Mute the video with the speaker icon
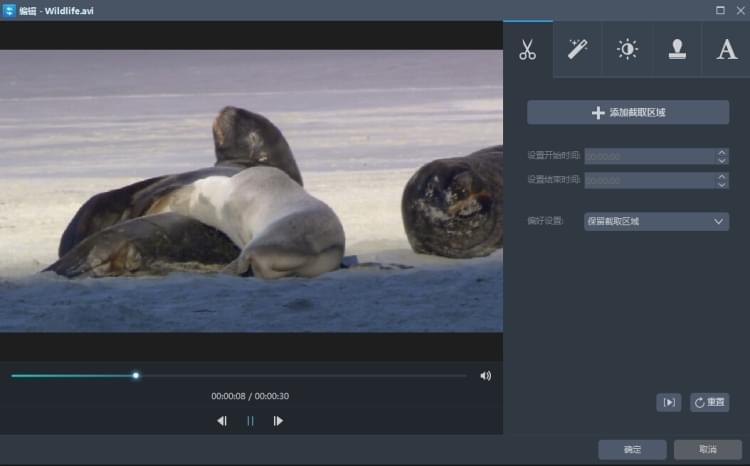 (x=485, y=376)
